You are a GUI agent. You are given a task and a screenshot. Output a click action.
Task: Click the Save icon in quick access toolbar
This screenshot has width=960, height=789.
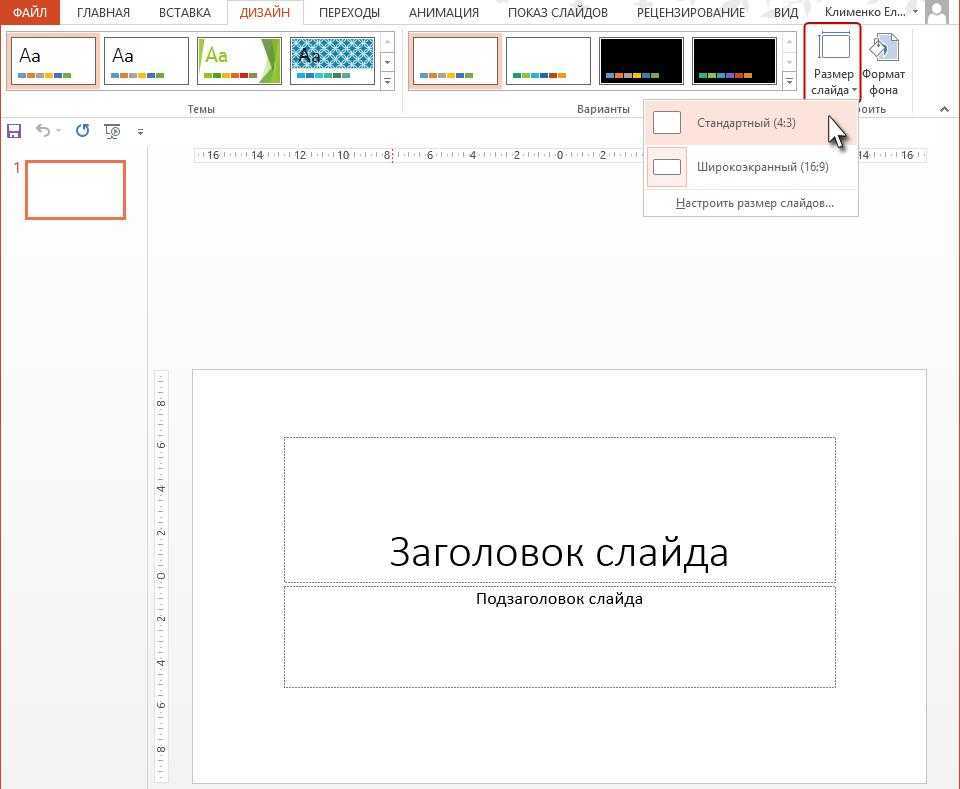14,131
